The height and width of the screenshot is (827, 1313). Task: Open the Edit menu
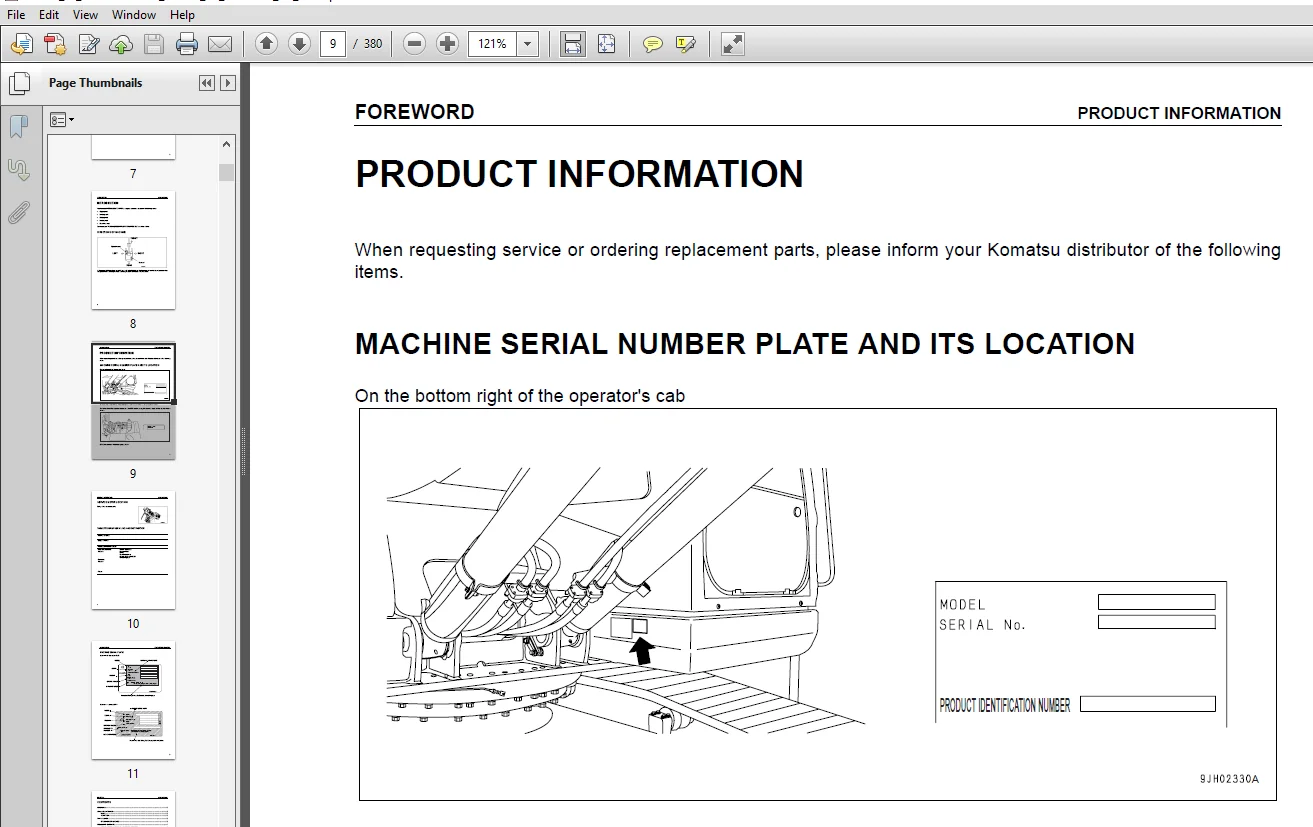coord(49,15)
